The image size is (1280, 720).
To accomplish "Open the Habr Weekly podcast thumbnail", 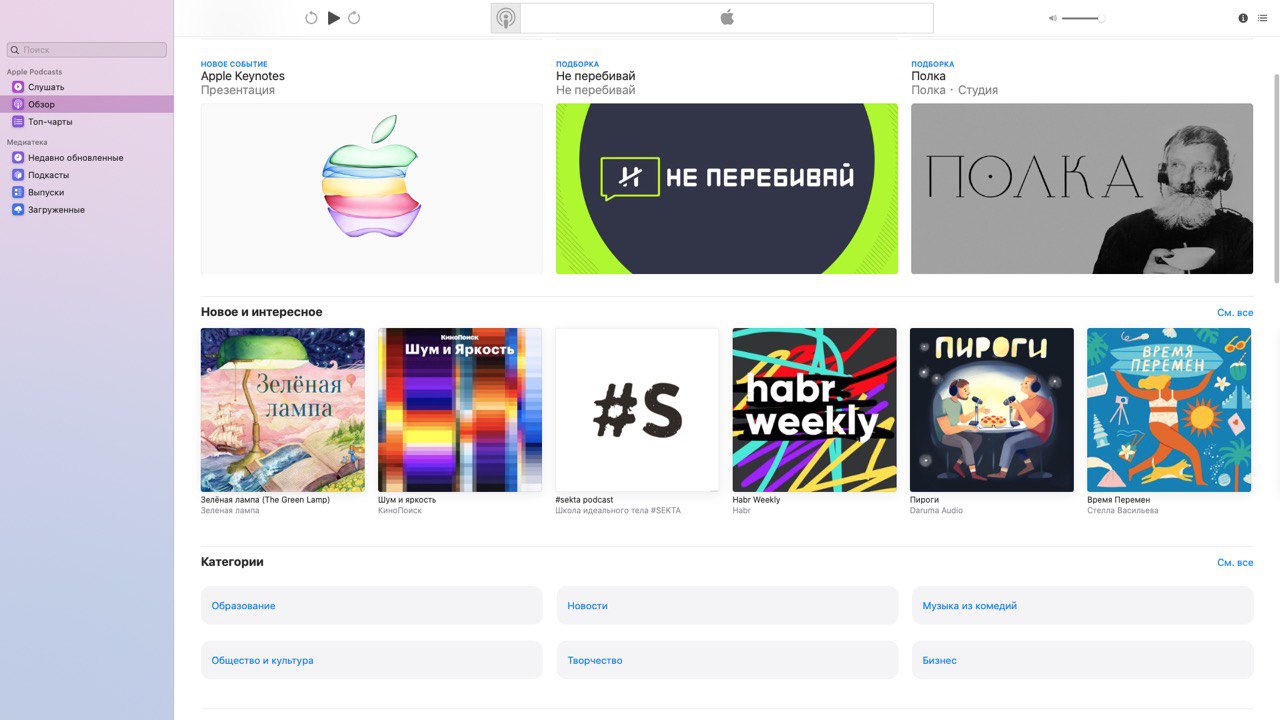I will [x=815, y=410].
